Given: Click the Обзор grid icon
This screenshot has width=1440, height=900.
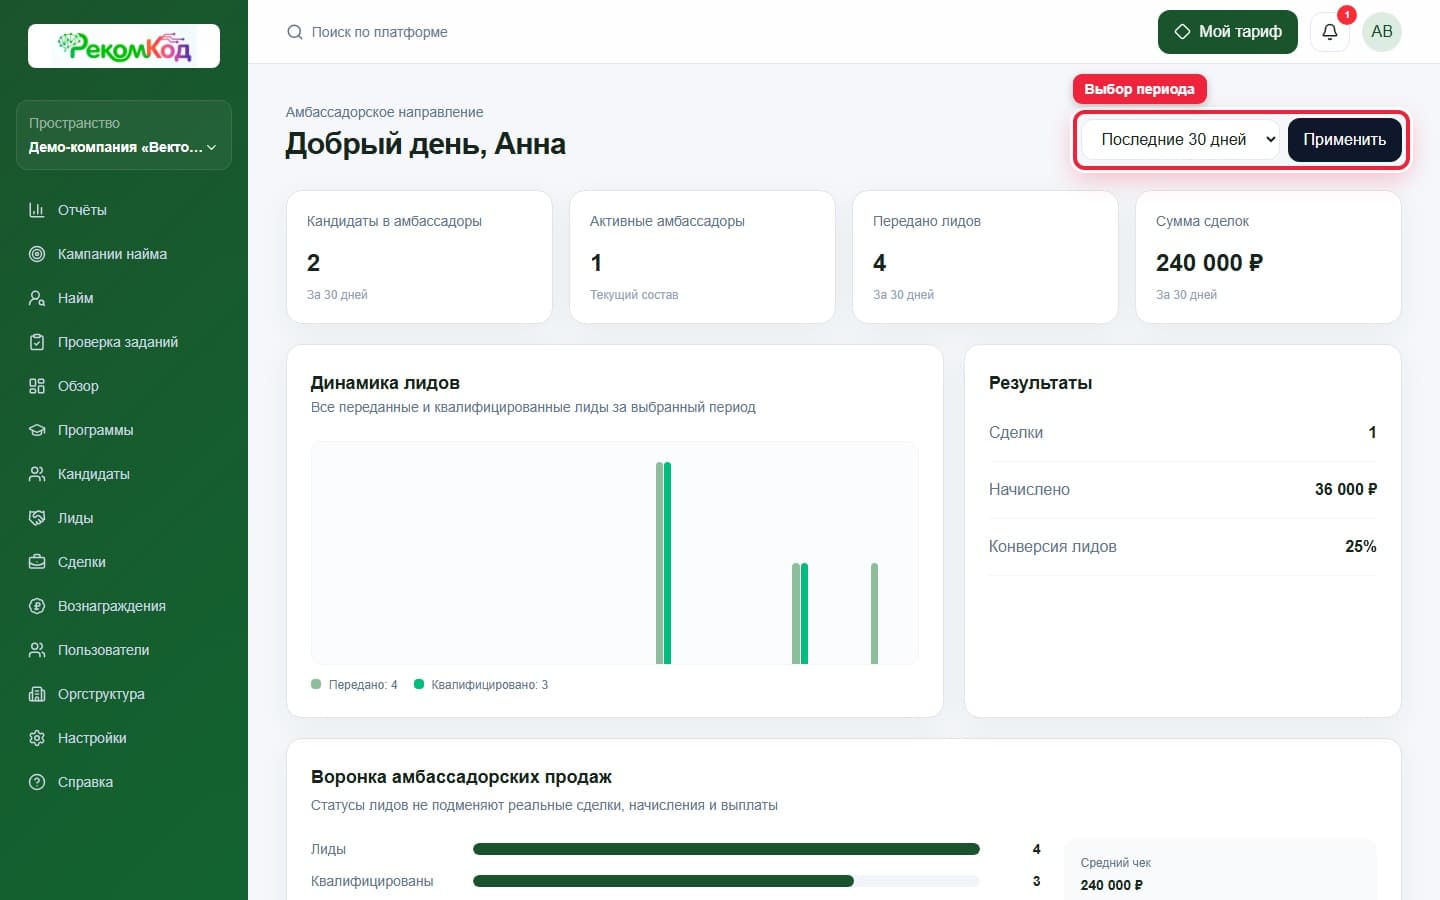Looking at the screenshot, I should coord(37,386).
